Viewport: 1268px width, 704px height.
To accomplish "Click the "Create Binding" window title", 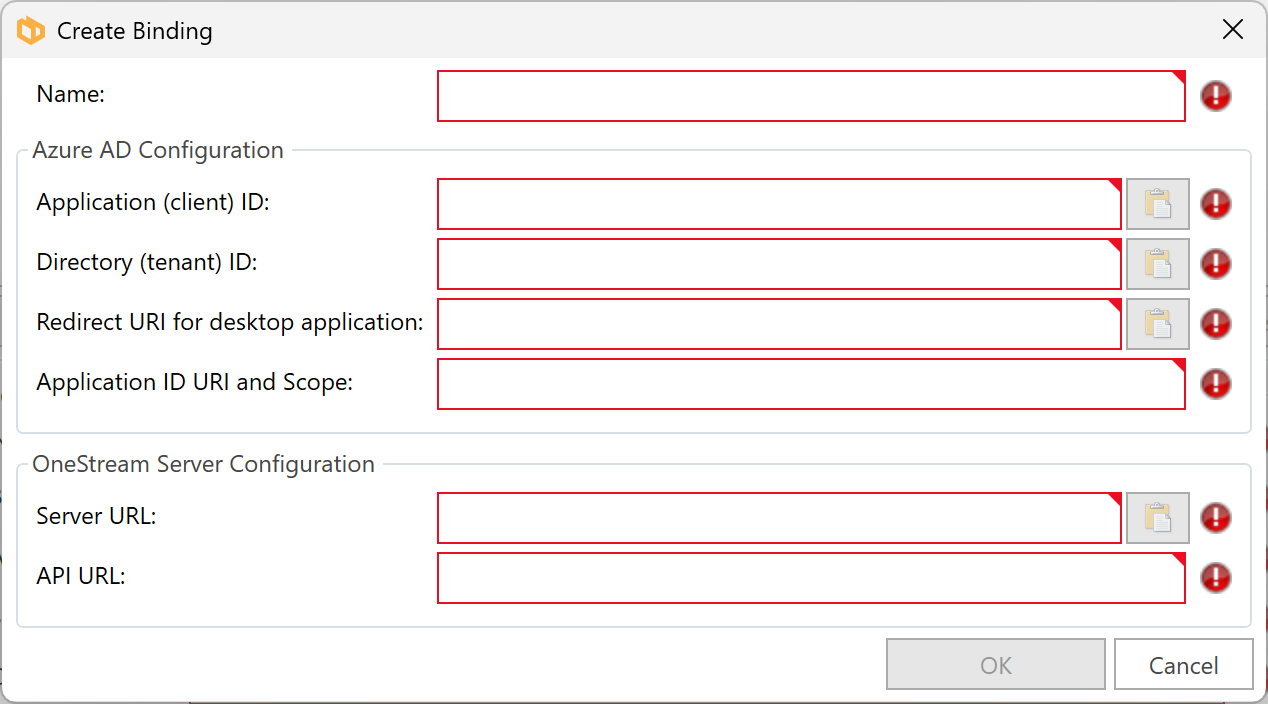I will (x=135, y=31).
